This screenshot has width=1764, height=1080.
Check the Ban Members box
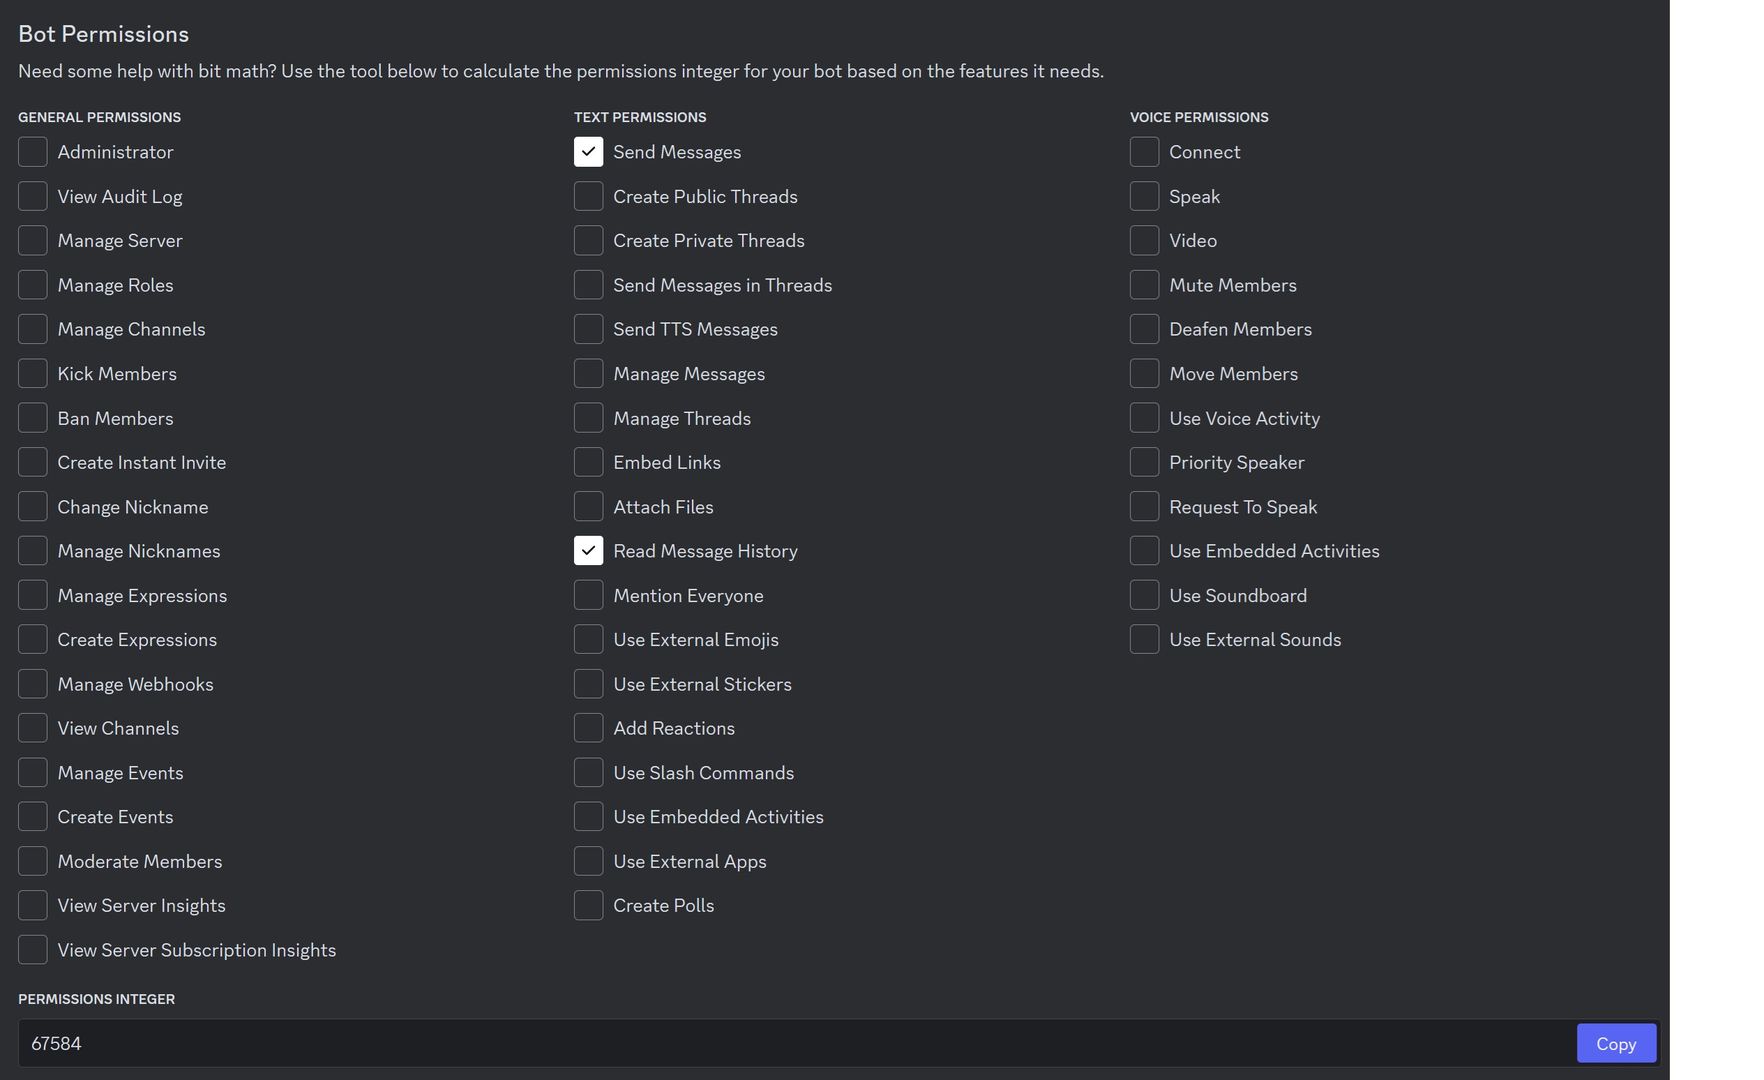[33, 418]
